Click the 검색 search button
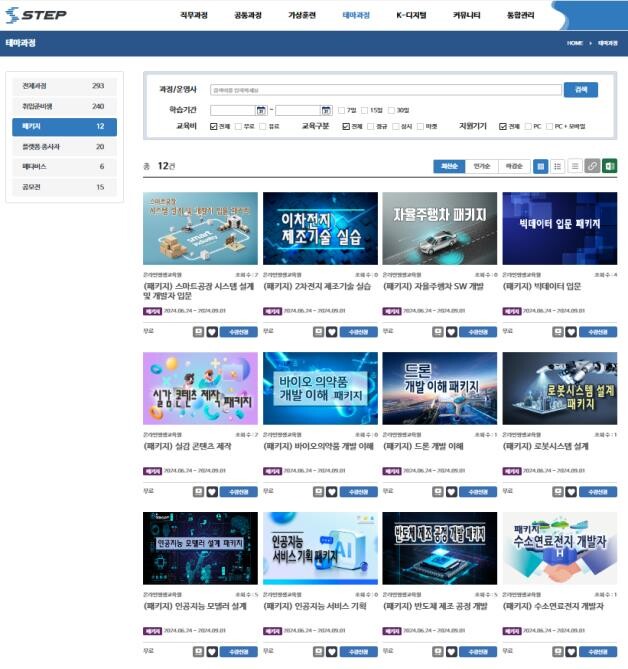Screen dimensions: 628x669 (x=580, y=90)
